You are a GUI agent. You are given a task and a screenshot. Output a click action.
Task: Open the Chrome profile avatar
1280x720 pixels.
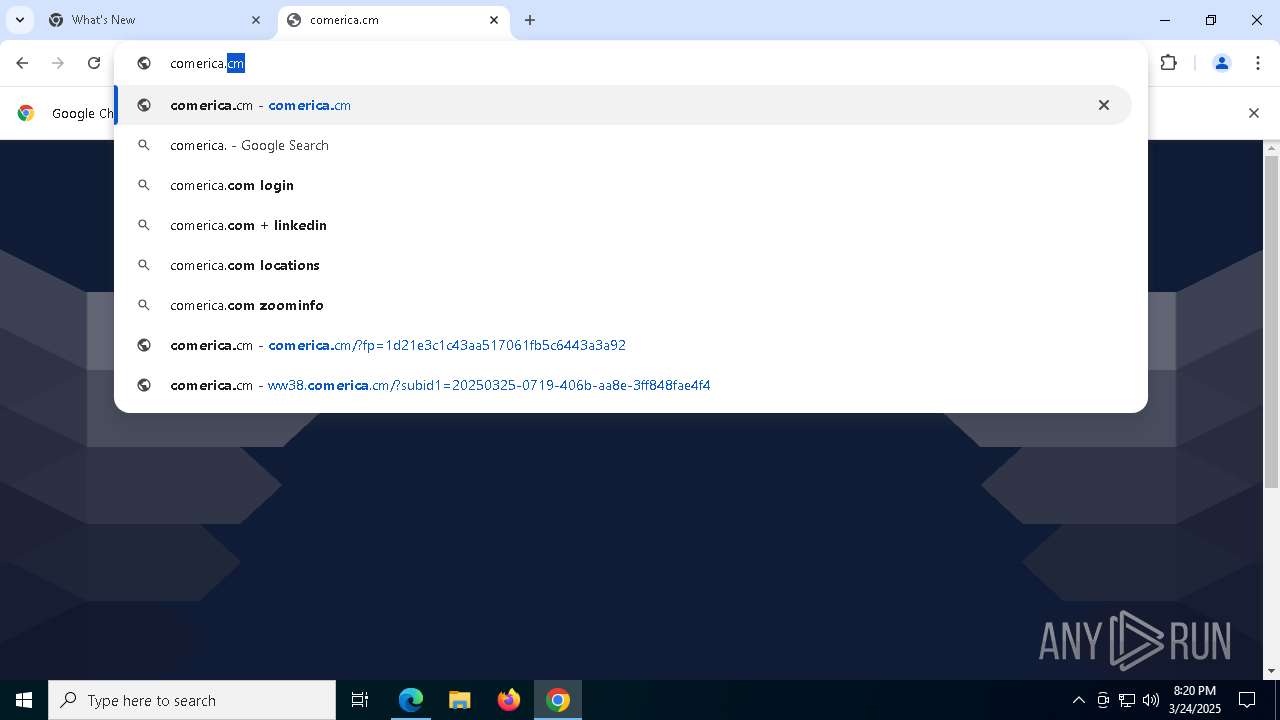tap(1221, 63)
